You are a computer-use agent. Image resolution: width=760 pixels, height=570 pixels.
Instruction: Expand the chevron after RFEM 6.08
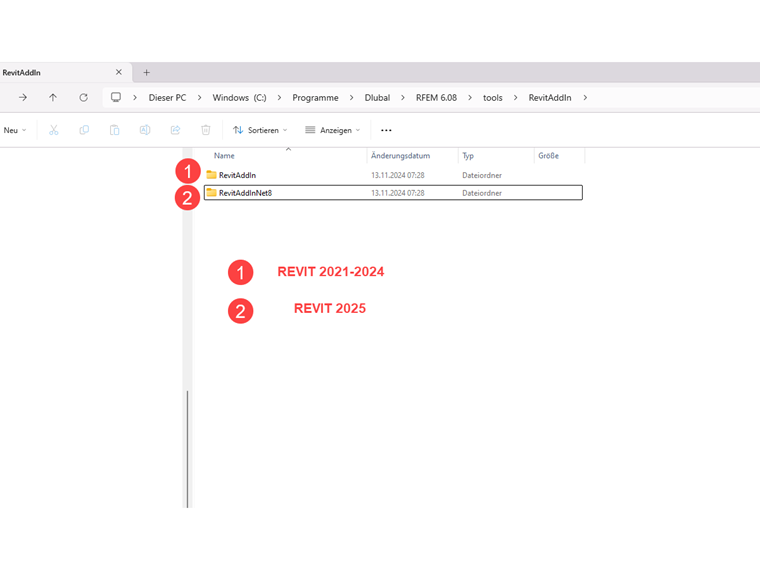tap(470, 97)
